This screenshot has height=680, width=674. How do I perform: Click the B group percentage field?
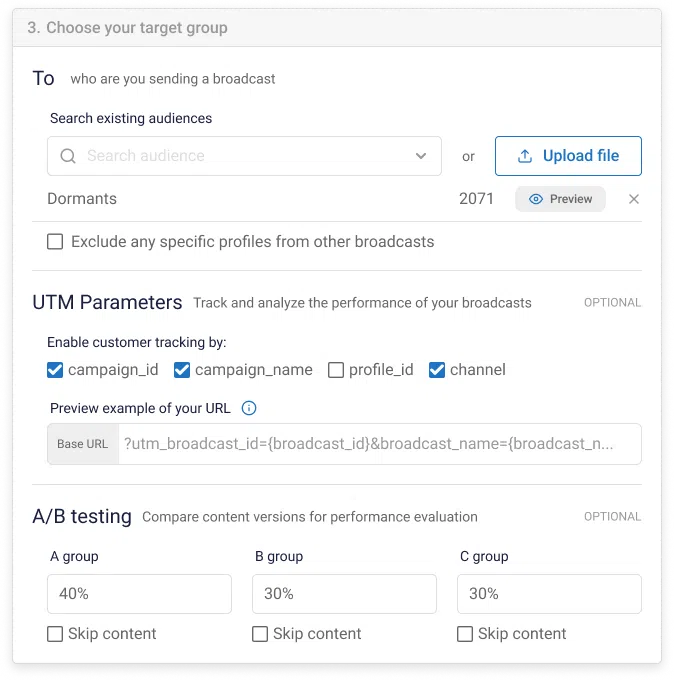(344, 594)
